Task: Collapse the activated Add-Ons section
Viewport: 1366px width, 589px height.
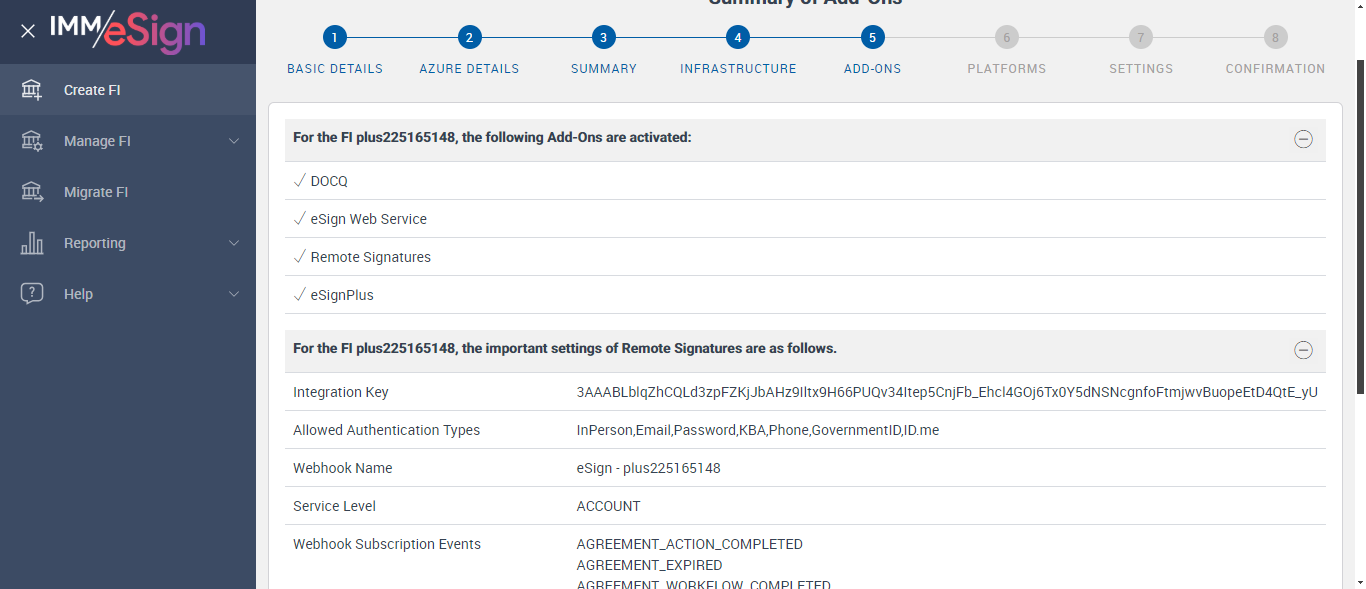Action: coord(1303,139)
